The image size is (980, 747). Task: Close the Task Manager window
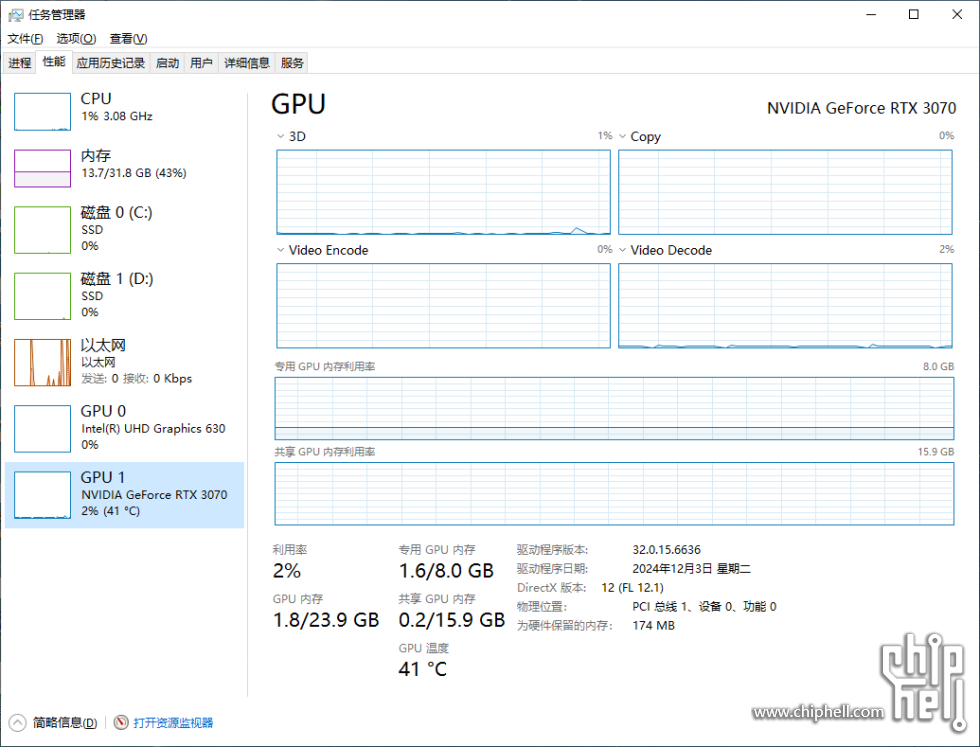pos(957,14)
